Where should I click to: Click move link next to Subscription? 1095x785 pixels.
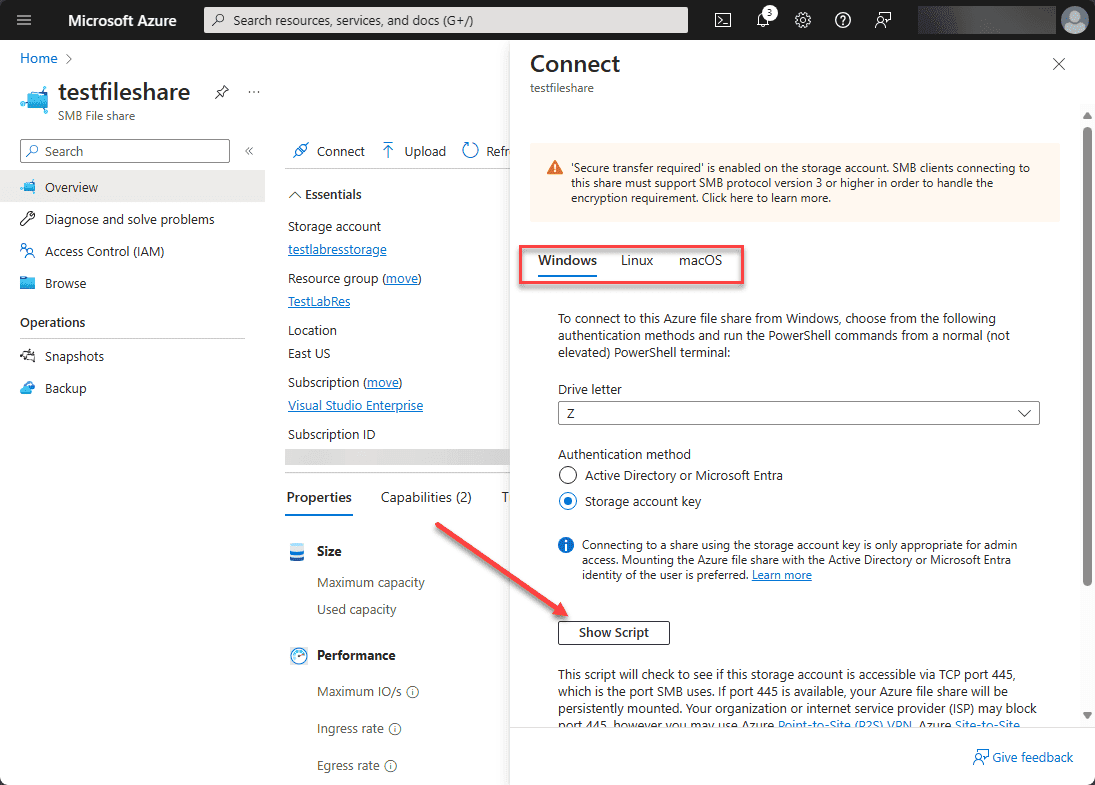coord(383,383)
